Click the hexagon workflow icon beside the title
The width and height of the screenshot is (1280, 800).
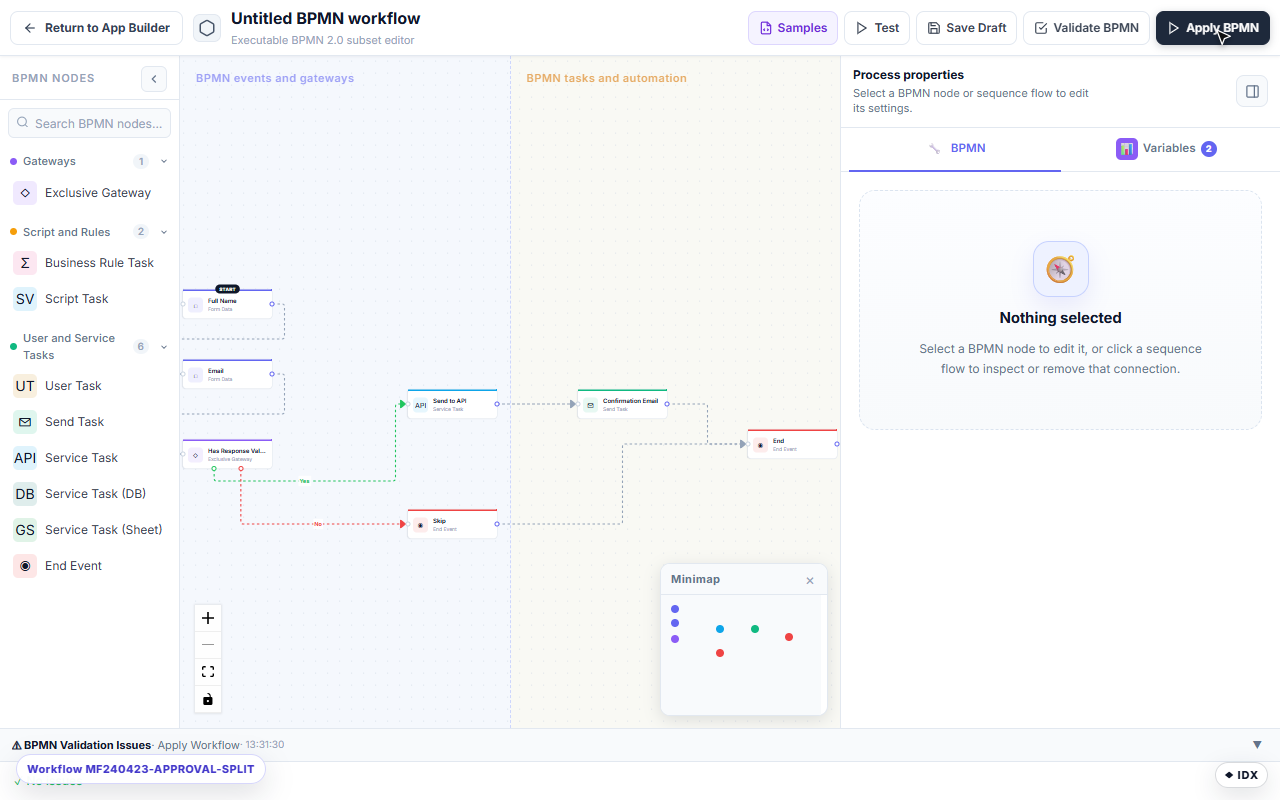tap(207, 28)
